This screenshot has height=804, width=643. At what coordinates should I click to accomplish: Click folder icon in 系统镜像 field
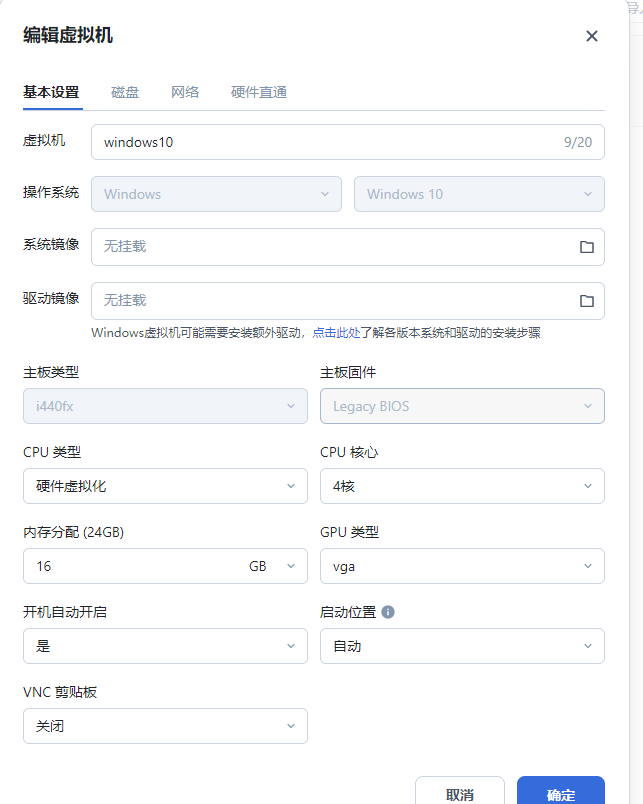[587, 247]
